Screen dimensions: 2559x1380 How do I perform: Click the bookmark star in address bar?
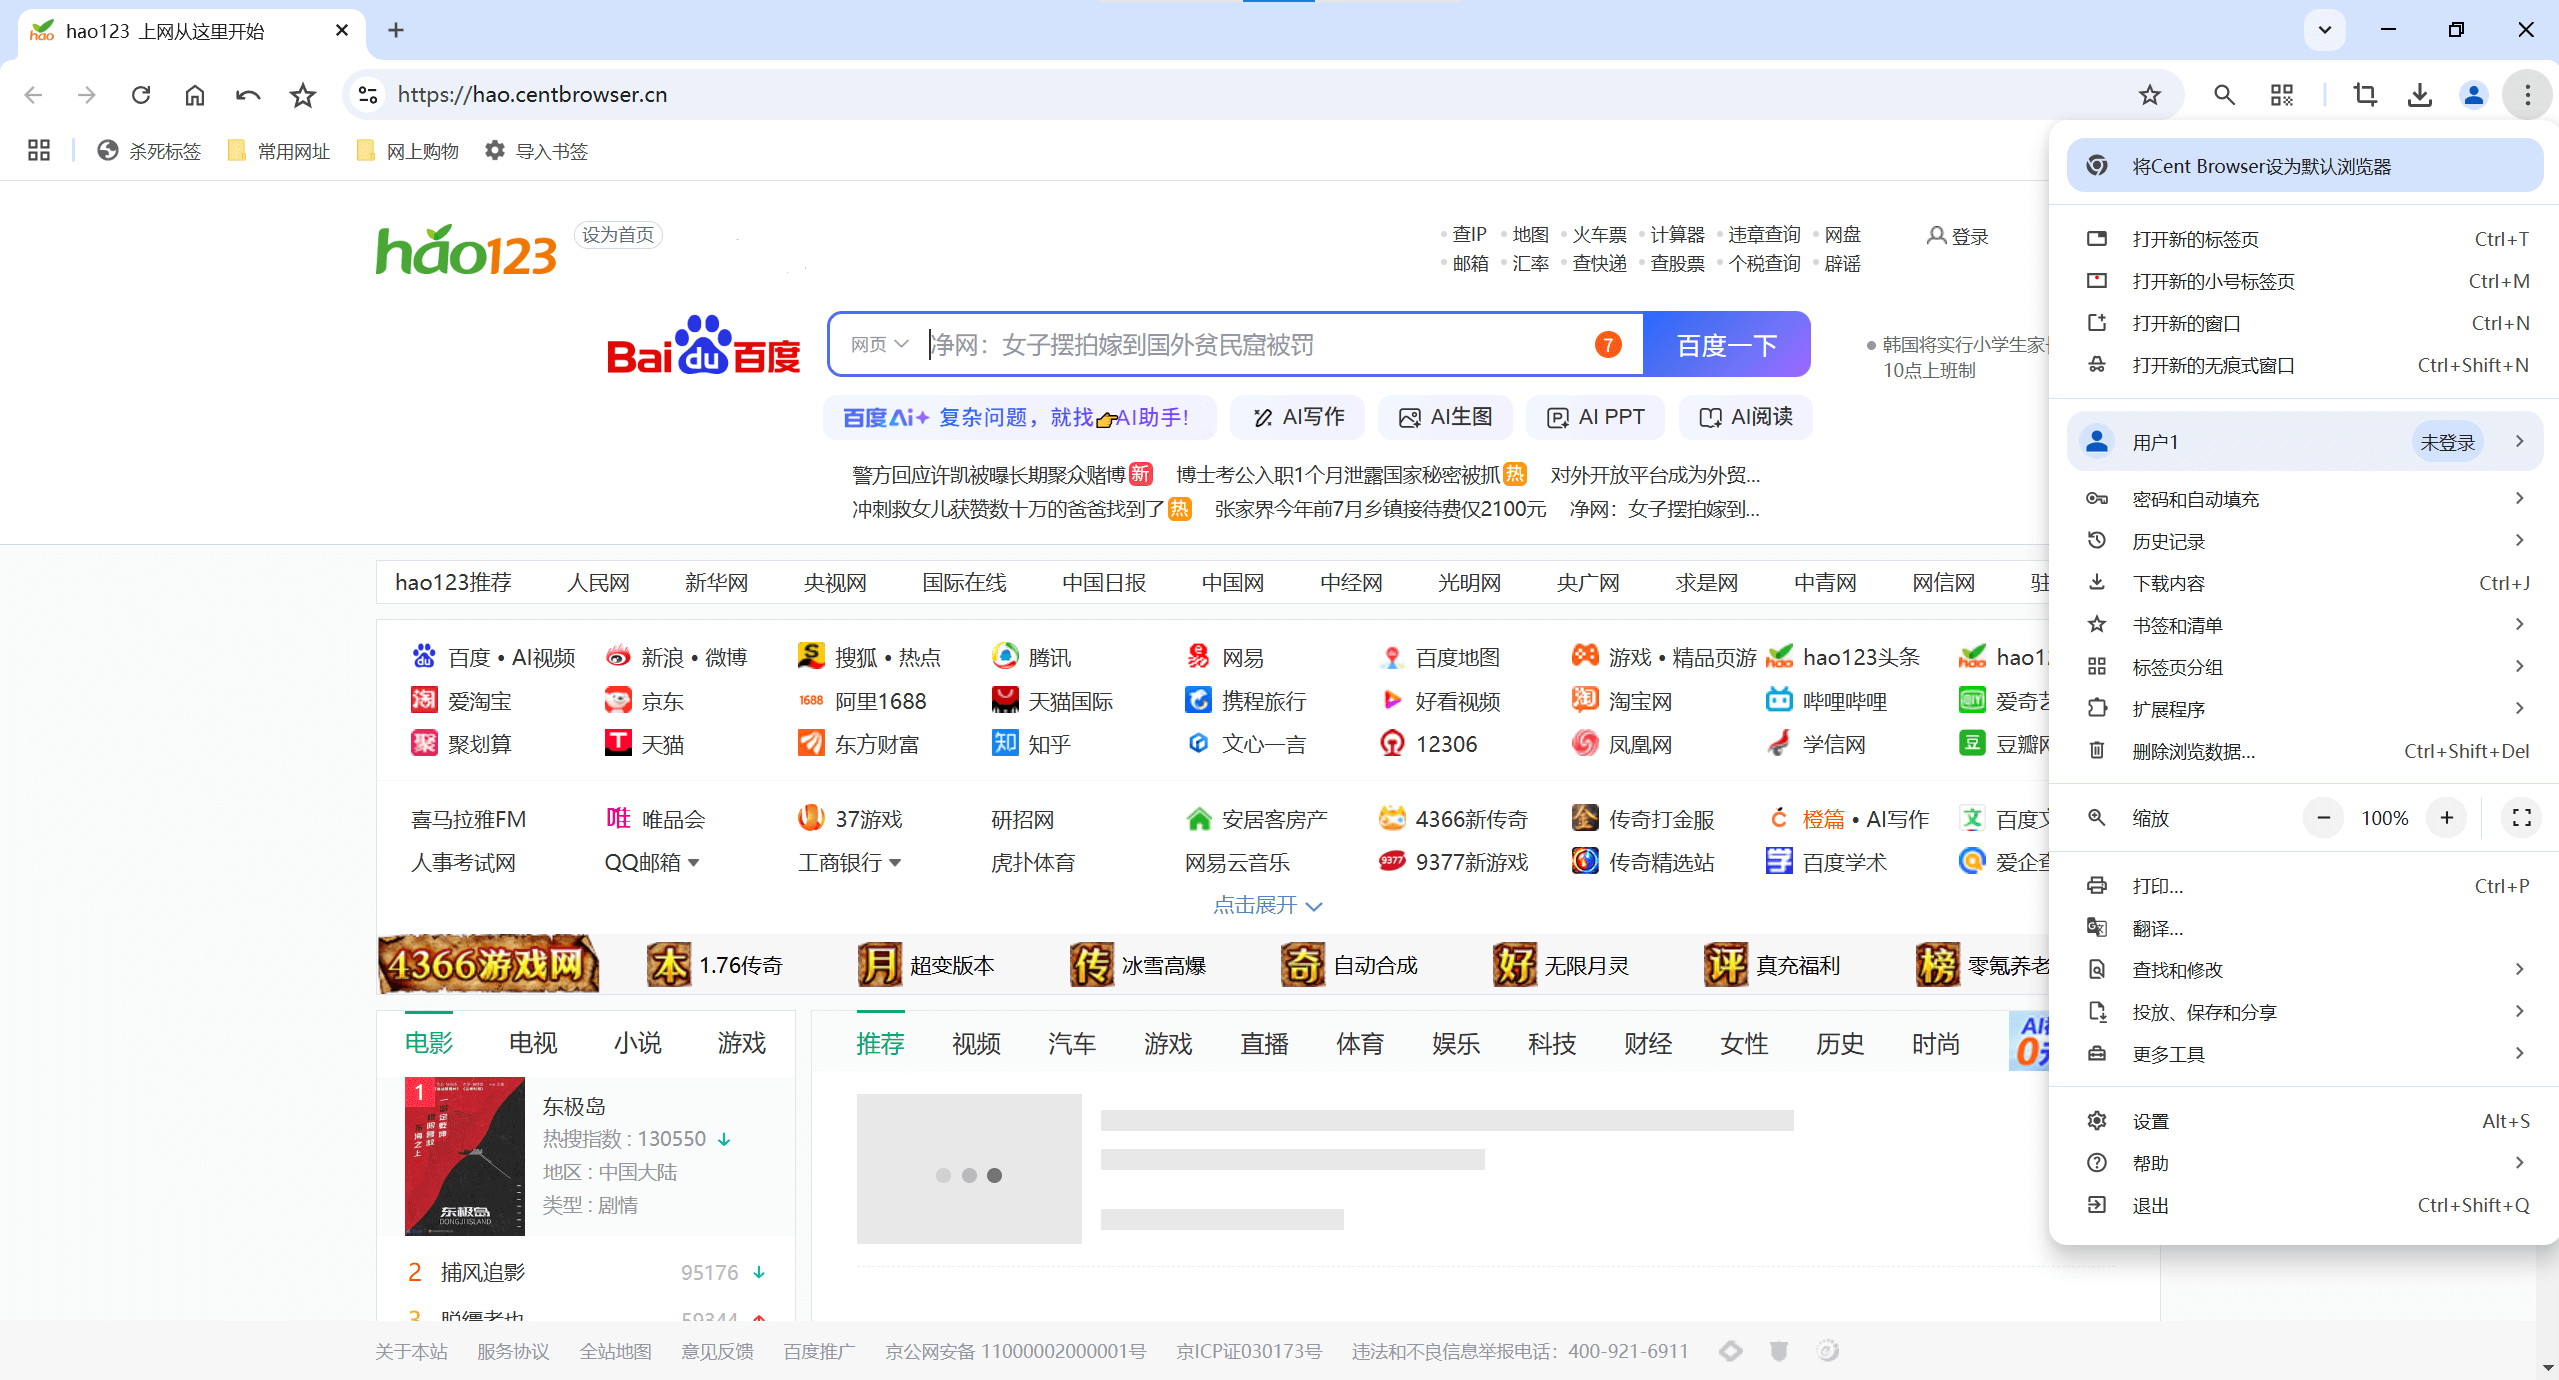[x=2149, y=95]
